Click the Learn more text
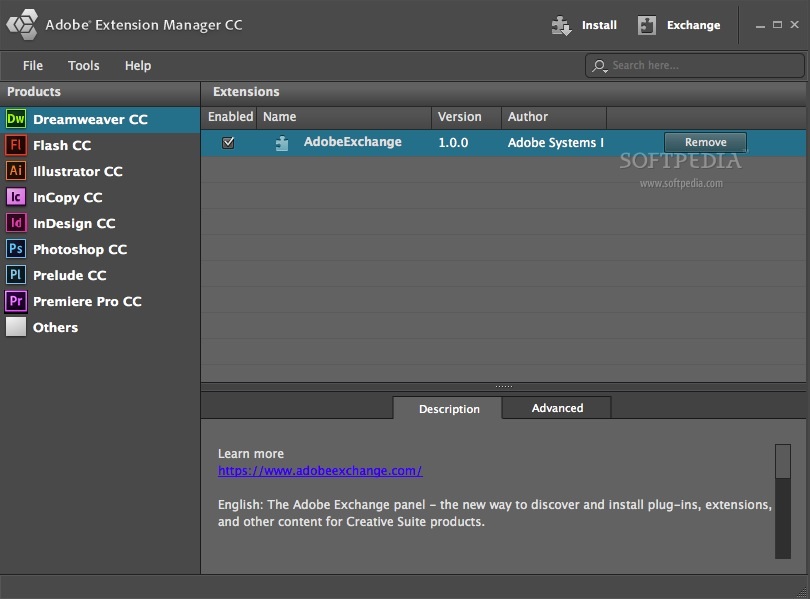The height and width of the screenshot is (599, 810). 251,453
